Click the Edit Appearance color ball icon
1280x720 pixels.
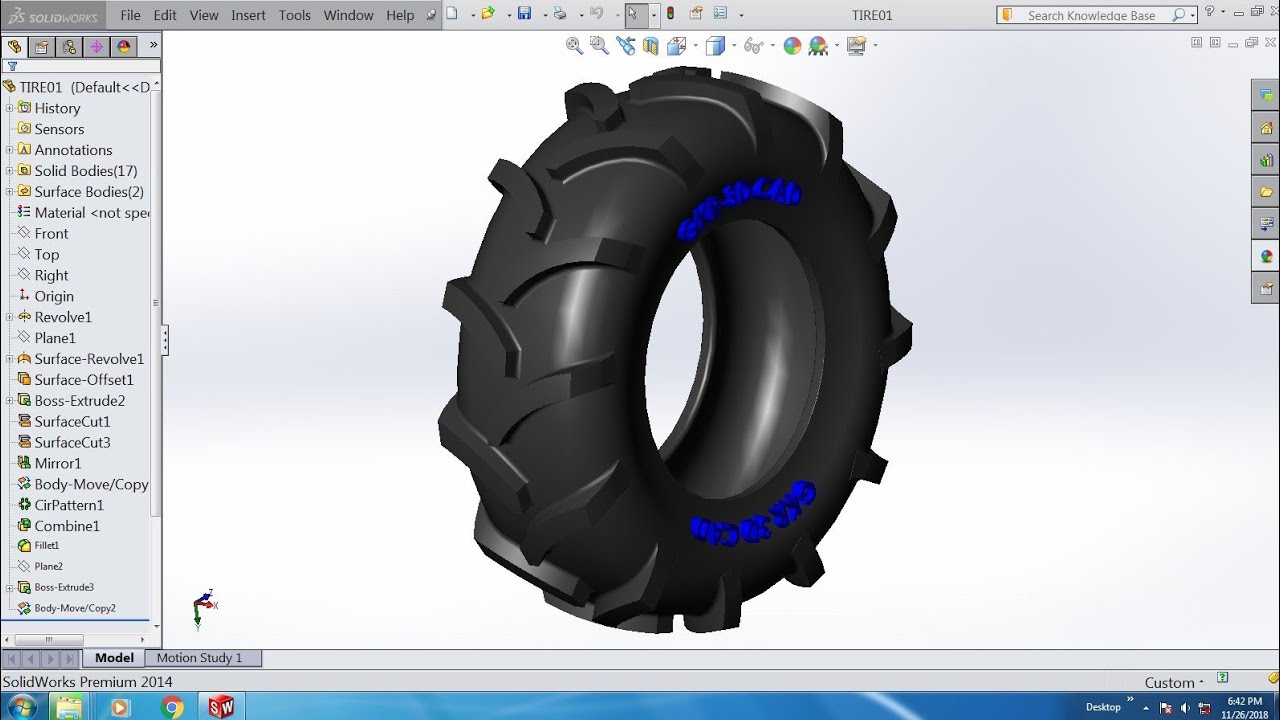(792, 45)
